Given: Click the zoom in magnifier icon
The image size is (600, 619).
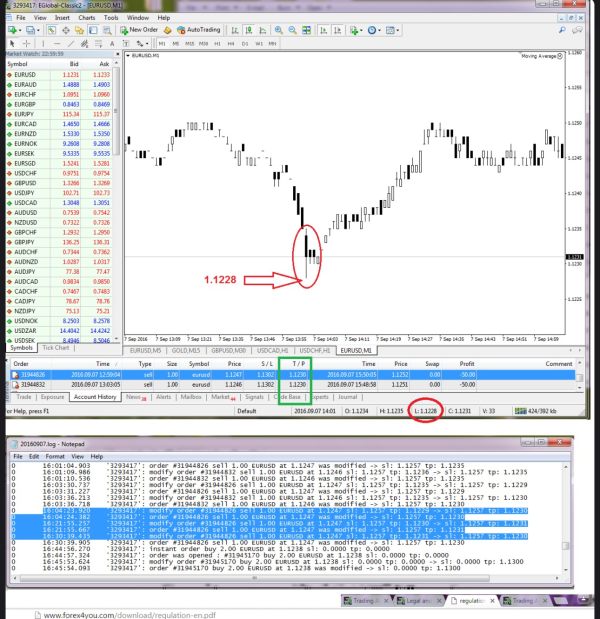Looking at the screenshot, I should tap(279, 30).
